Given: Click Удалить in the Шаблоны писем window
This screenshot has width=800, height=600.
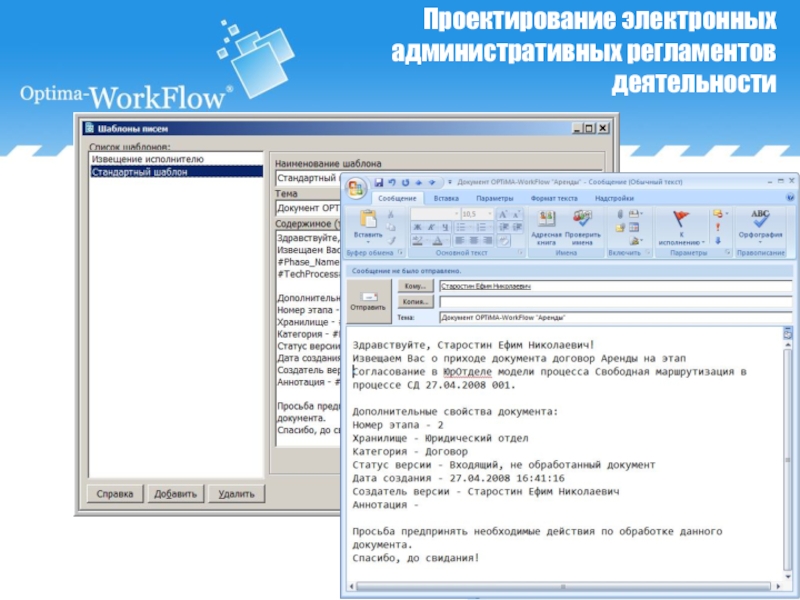Looking at the screenshot, I should click(237, 494).
